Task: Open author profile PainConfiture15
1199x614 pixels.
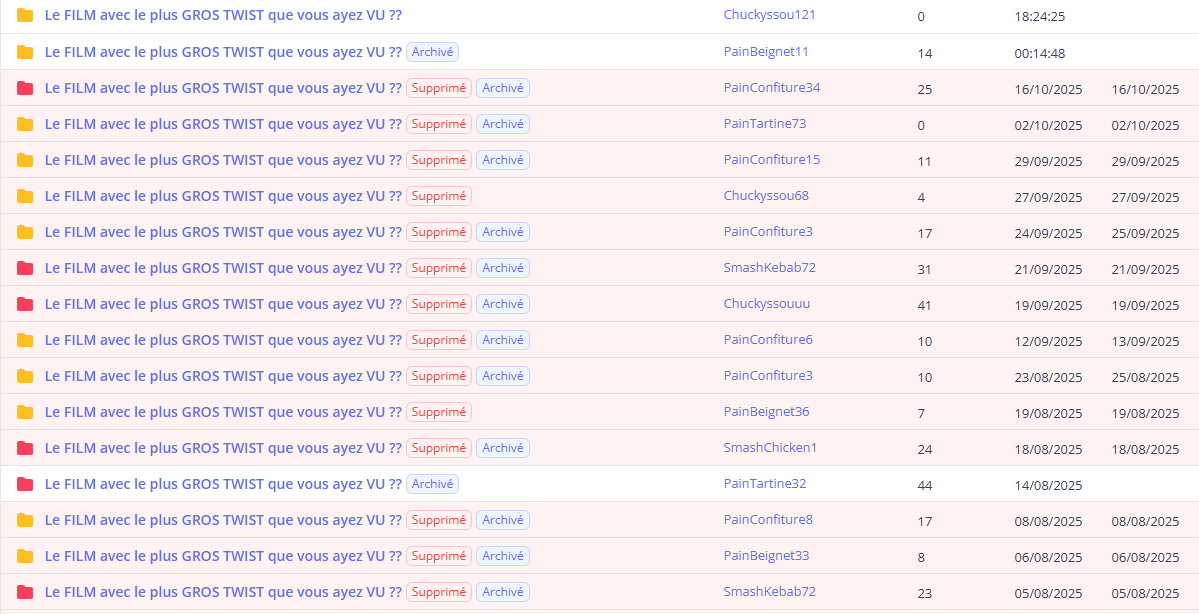Action: (x=771, y=160)
